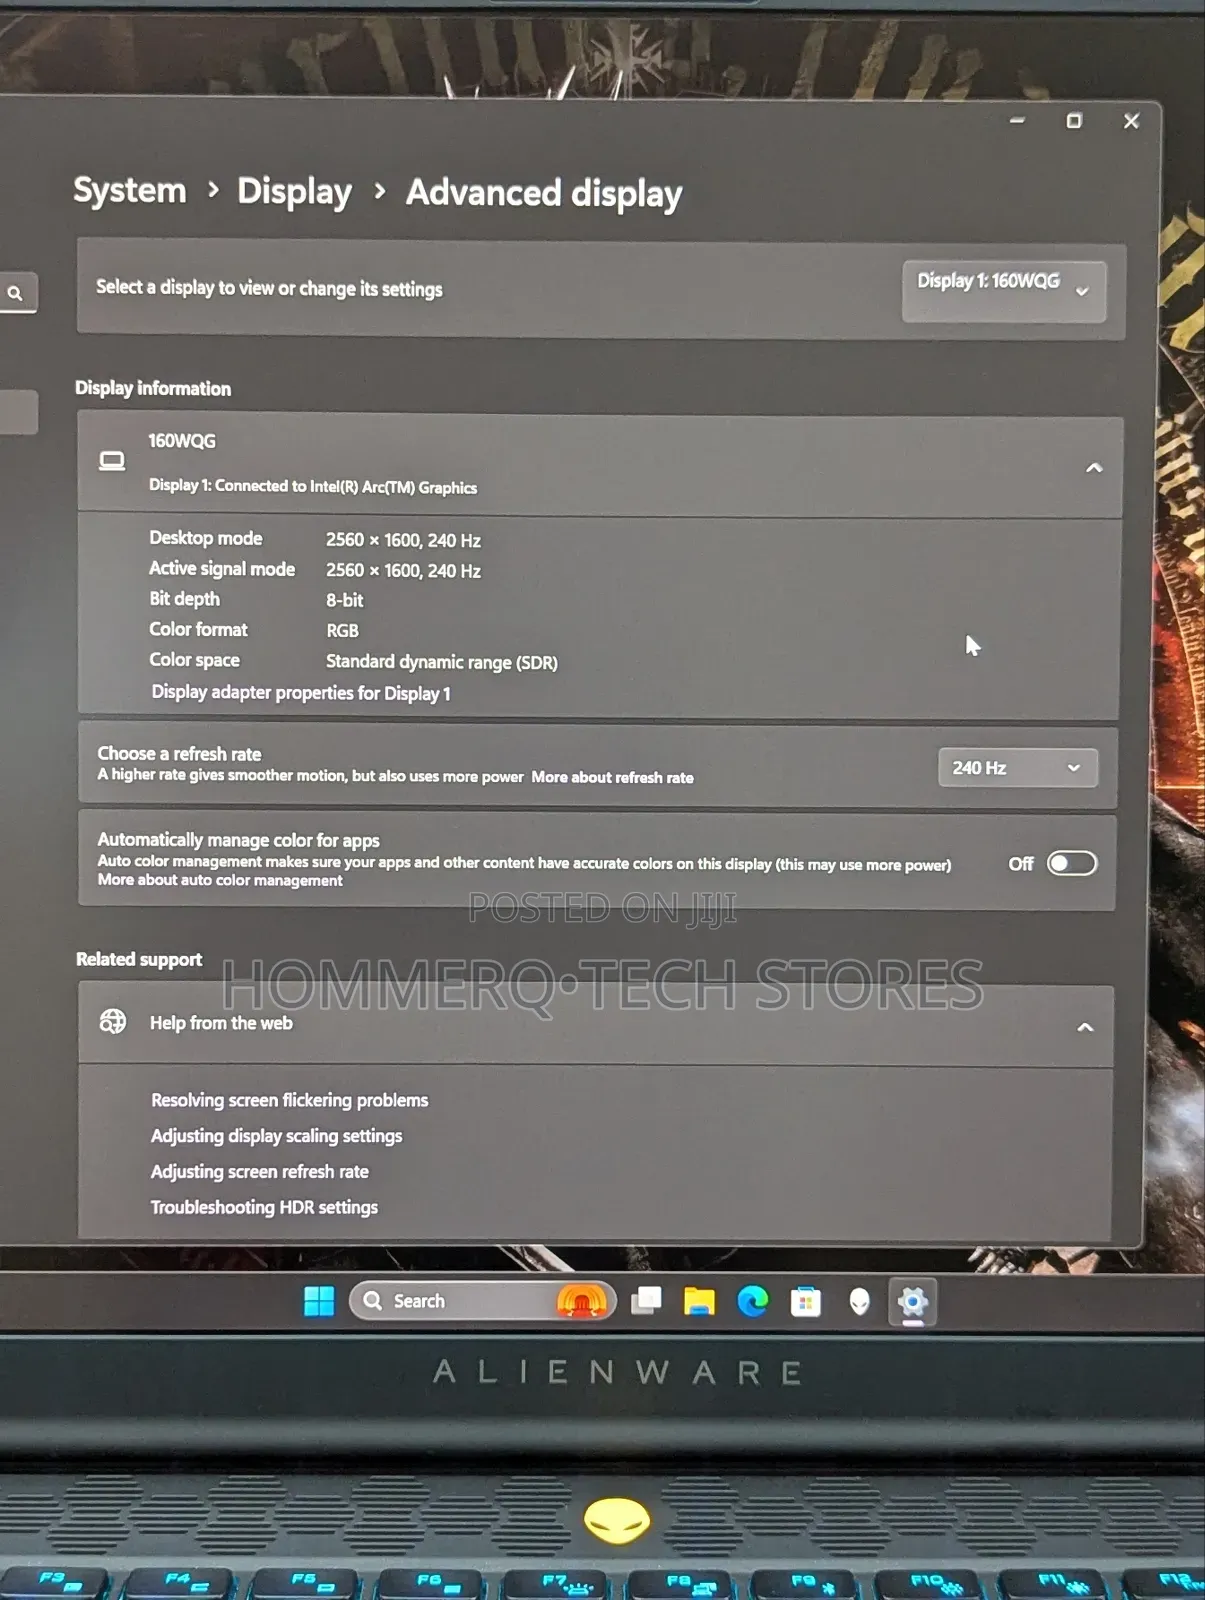Screen dimensions: 1205x1600
Task: Click the Bit depth value 8-bit
Action: point(344,600)
